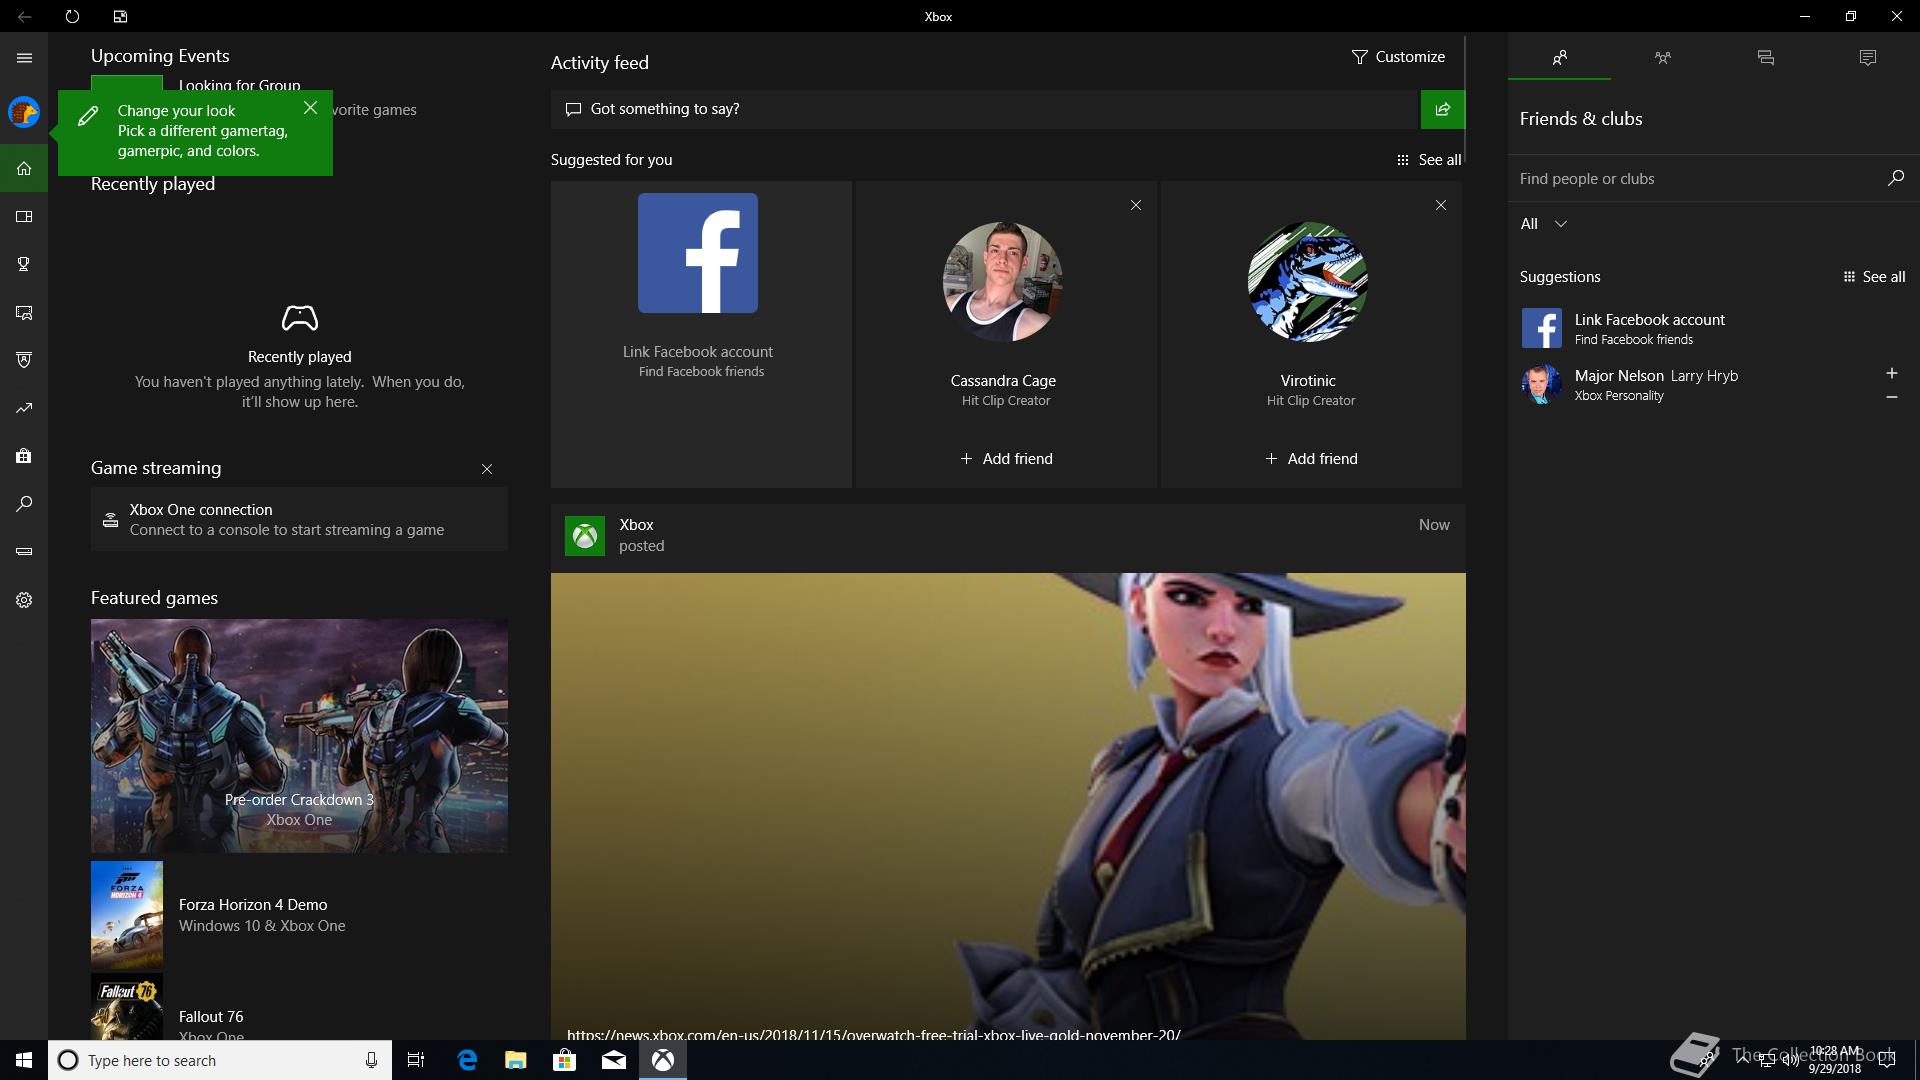Open Search magnifier in the sidebar

24,504
